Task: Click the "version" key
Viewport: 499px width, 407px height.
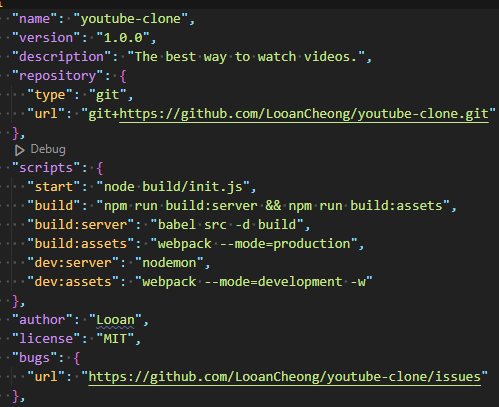Action: point(46,38)
